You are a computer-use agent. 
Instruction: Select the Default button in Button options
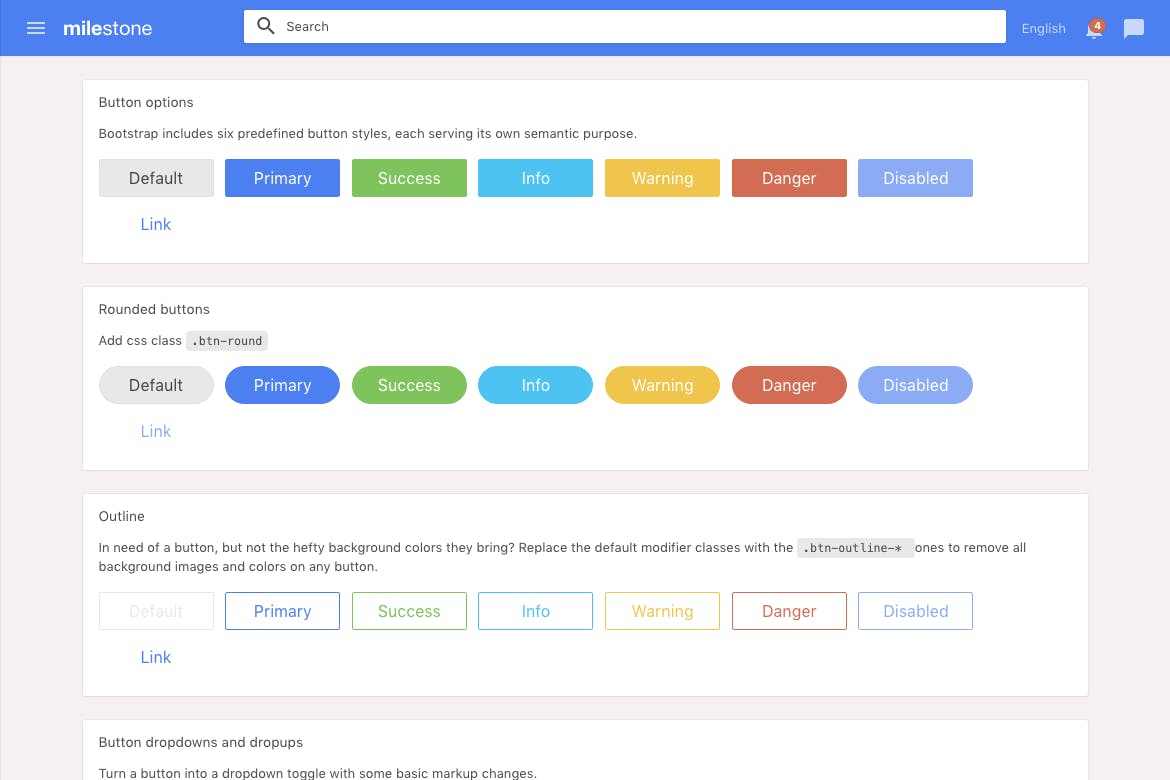coord(156,178)
